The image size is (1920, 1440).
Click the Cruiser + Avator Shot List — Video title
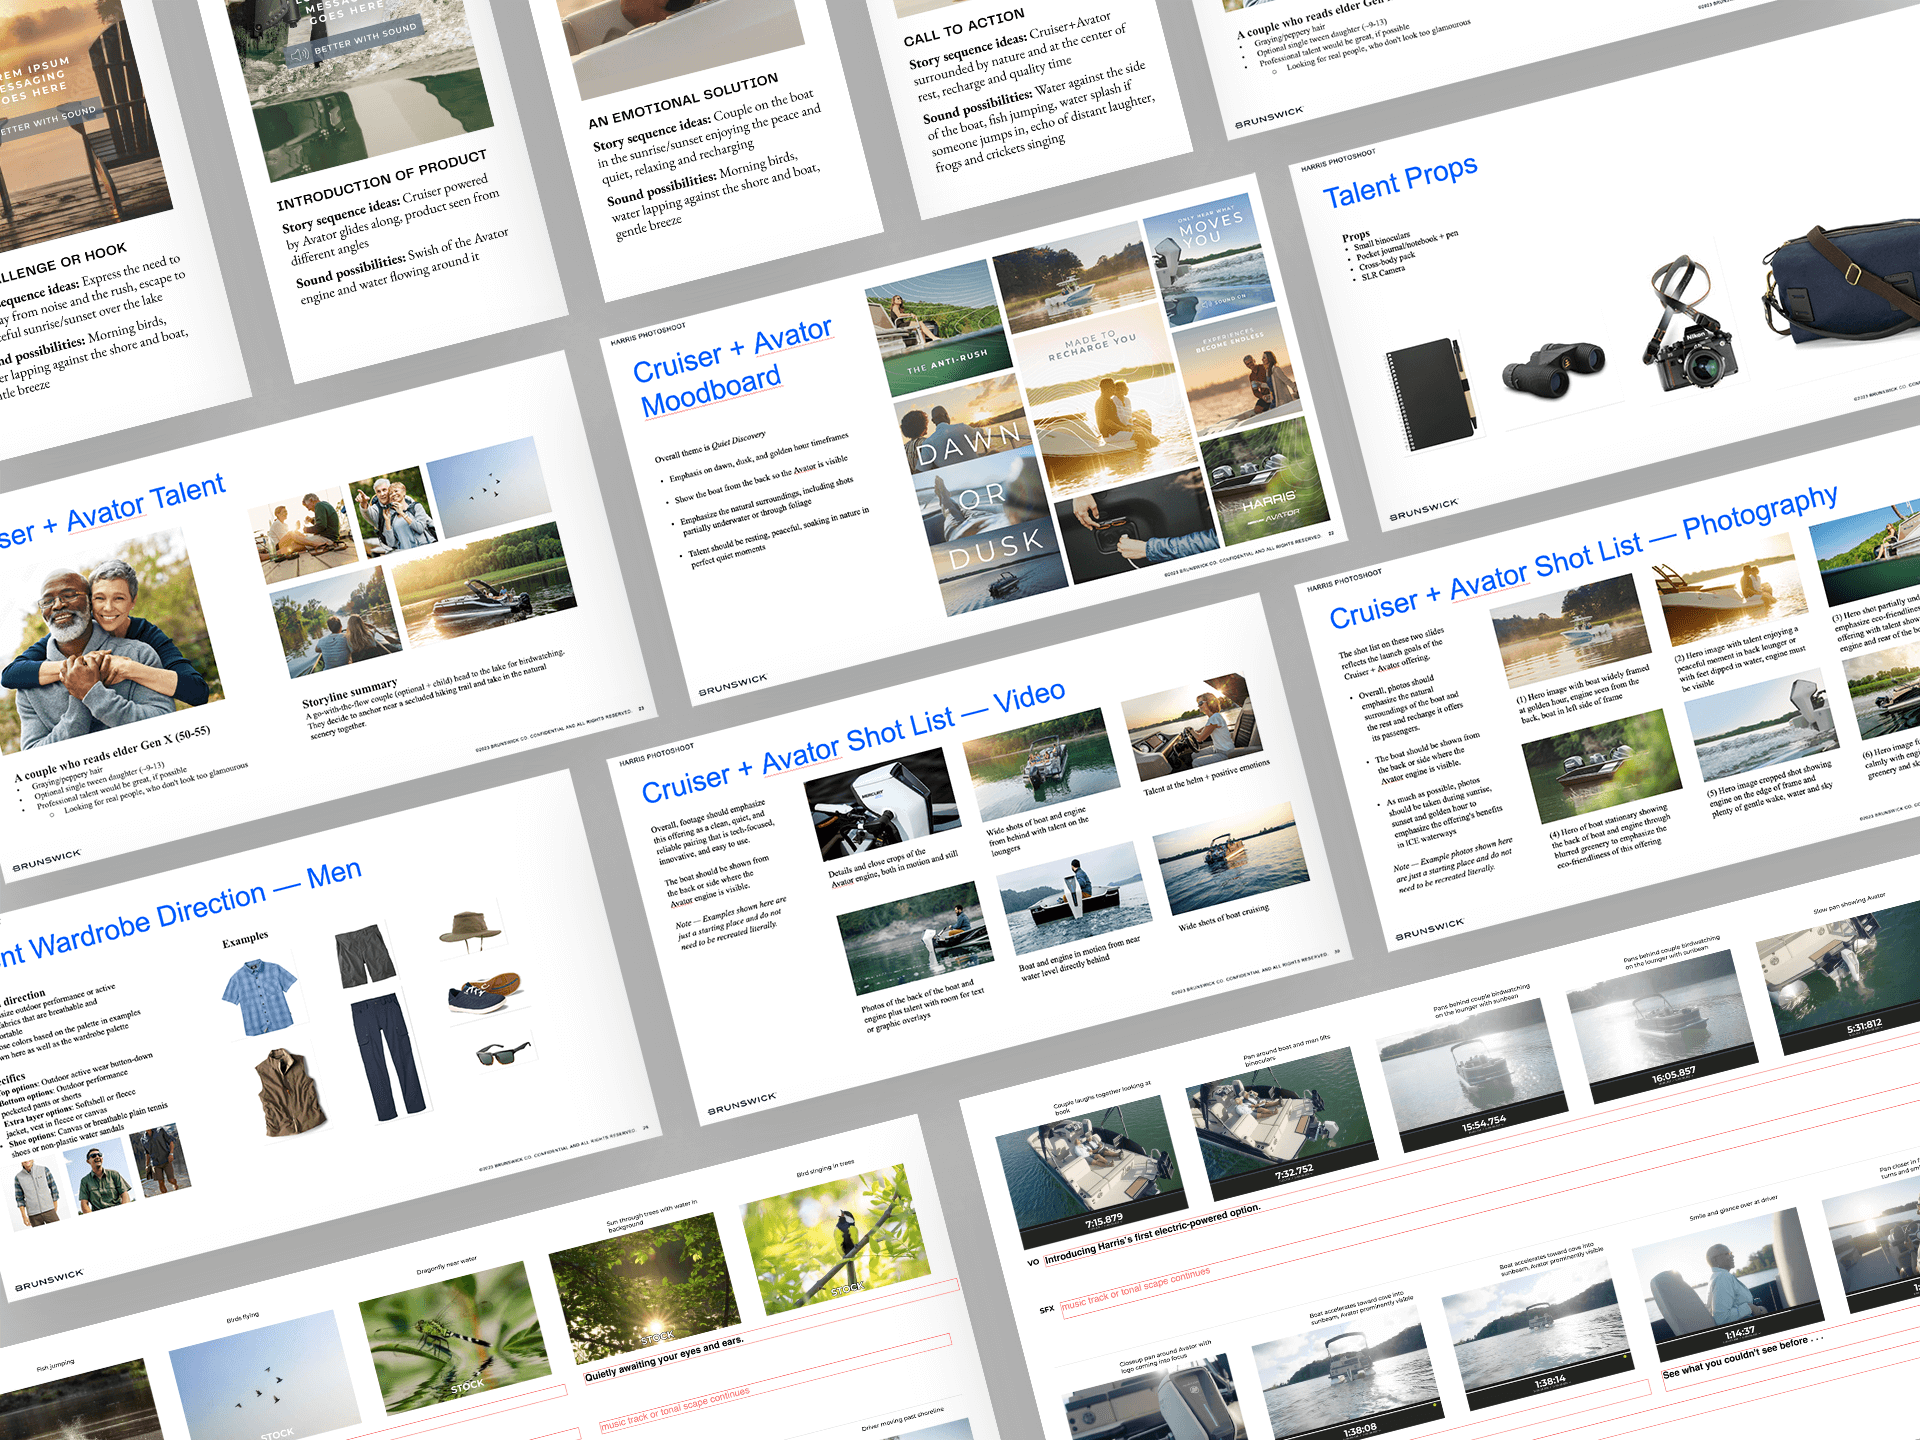853,742
